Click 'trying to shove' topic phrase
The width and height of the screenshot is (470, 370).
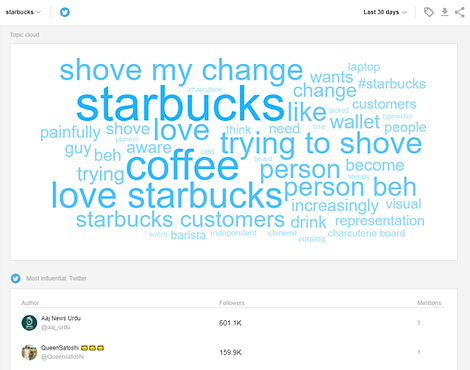point(321,144)
